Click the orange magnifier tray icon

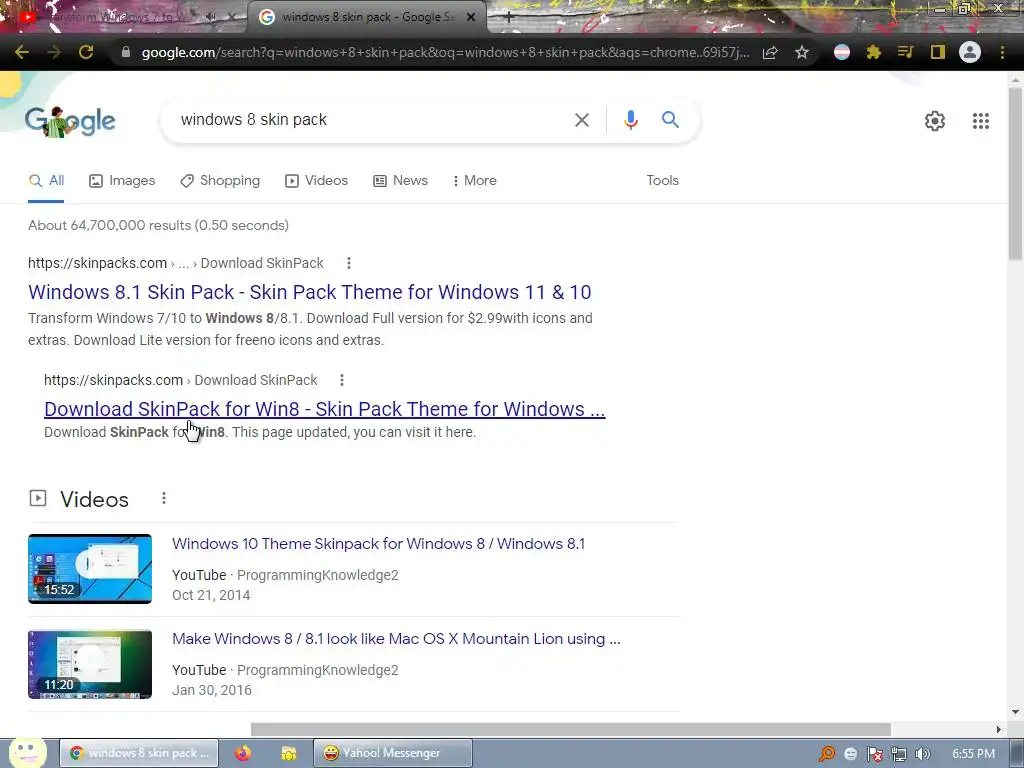click(x=827, y=754)
